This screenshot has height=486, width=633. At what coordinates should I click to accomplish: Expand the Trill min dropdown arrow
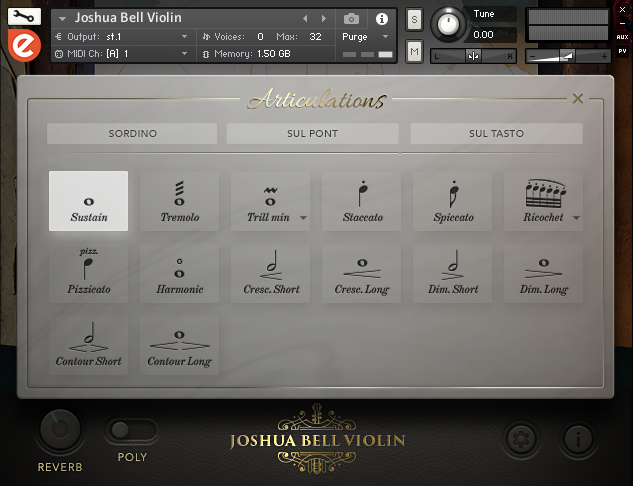303,218
